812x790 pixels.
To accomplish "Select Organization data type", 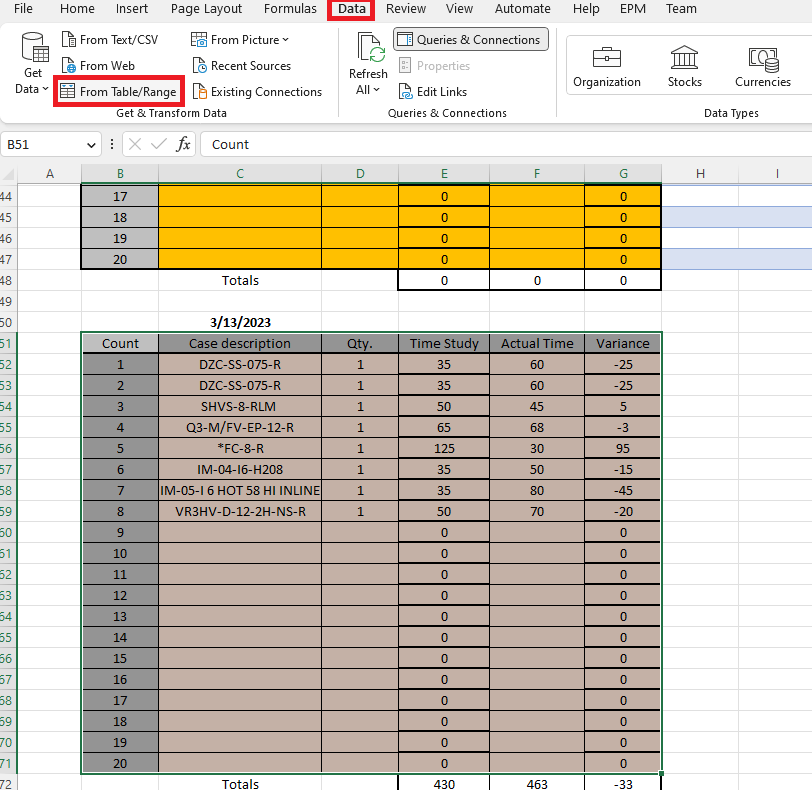I will pyautogui.click(x=606, y=67).
